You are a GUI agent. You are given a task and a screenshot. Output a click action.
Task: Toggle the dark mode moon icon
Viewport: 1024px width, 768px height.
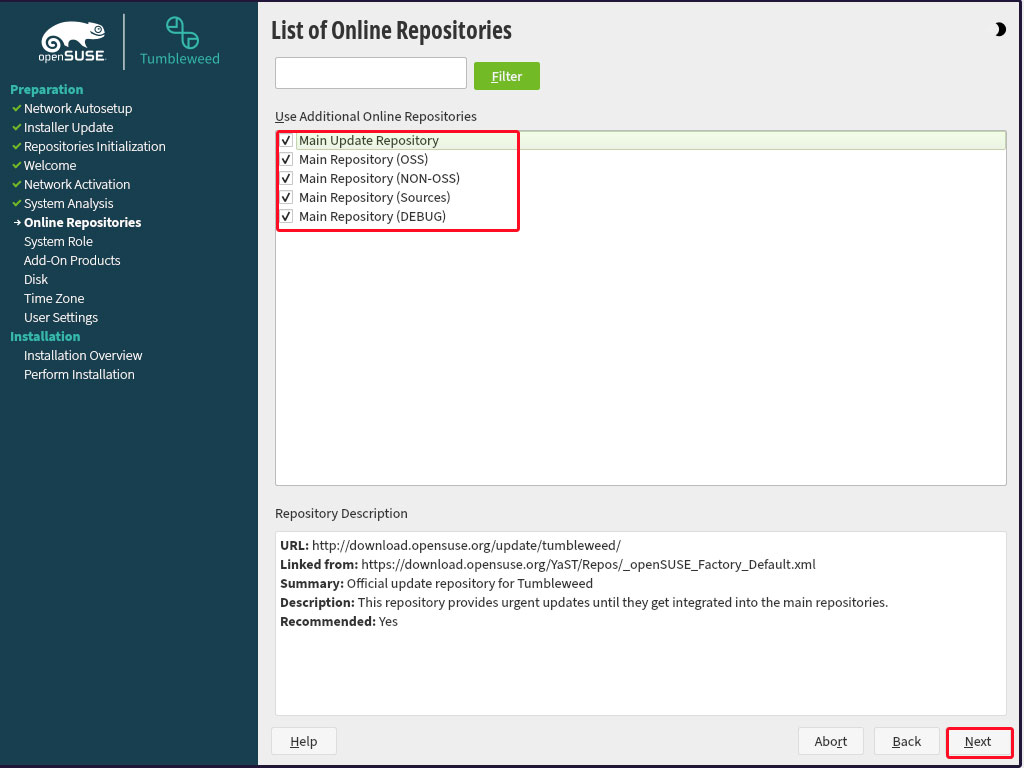pyautogui.click(x=1000, y=29)
